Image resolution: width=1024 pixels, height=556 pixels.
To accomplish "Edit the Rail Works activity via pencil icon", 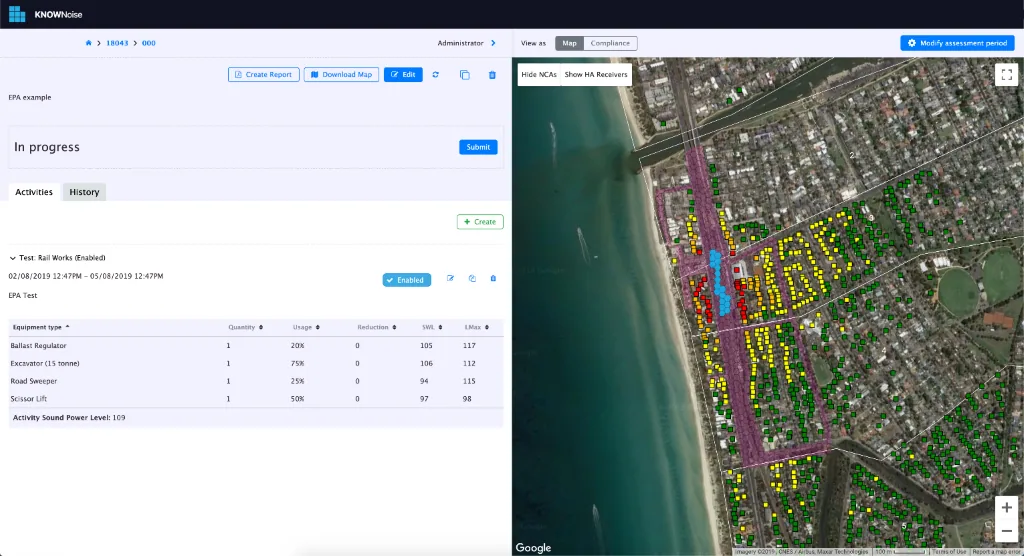I will pos(450,278).
